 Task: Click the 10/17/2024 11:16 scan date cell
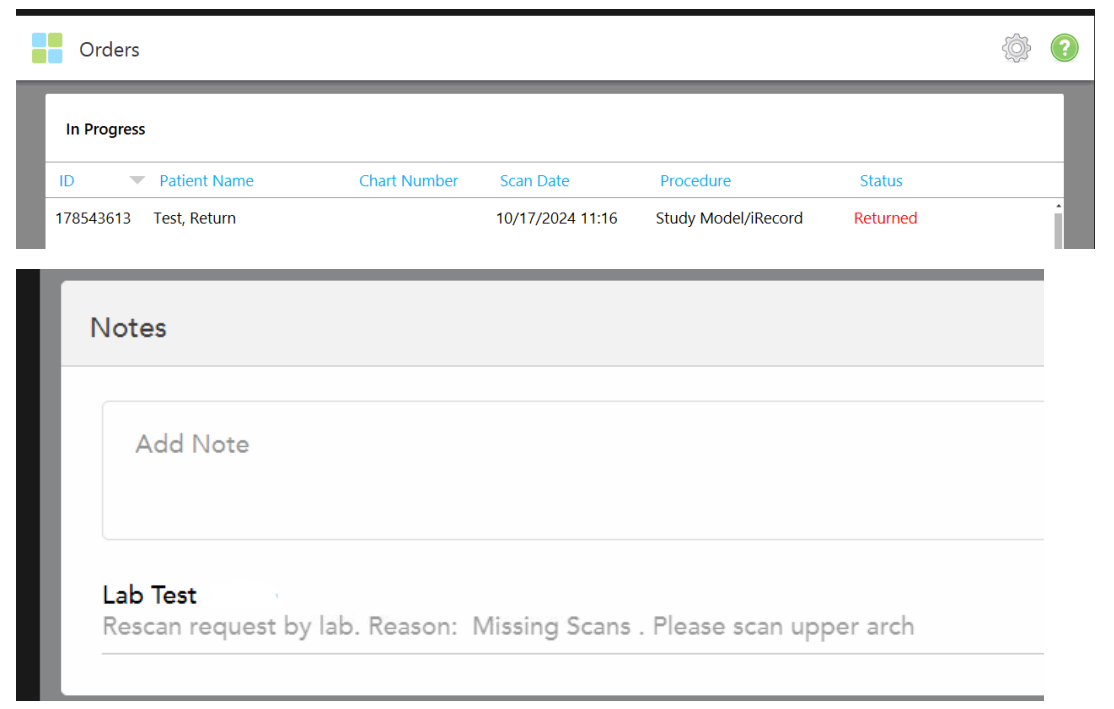click(556, 218)
